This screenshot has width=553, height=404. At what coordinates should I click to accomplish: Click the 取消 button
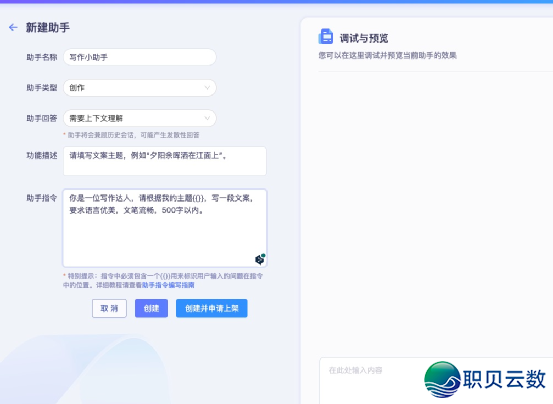click(109, 308)
